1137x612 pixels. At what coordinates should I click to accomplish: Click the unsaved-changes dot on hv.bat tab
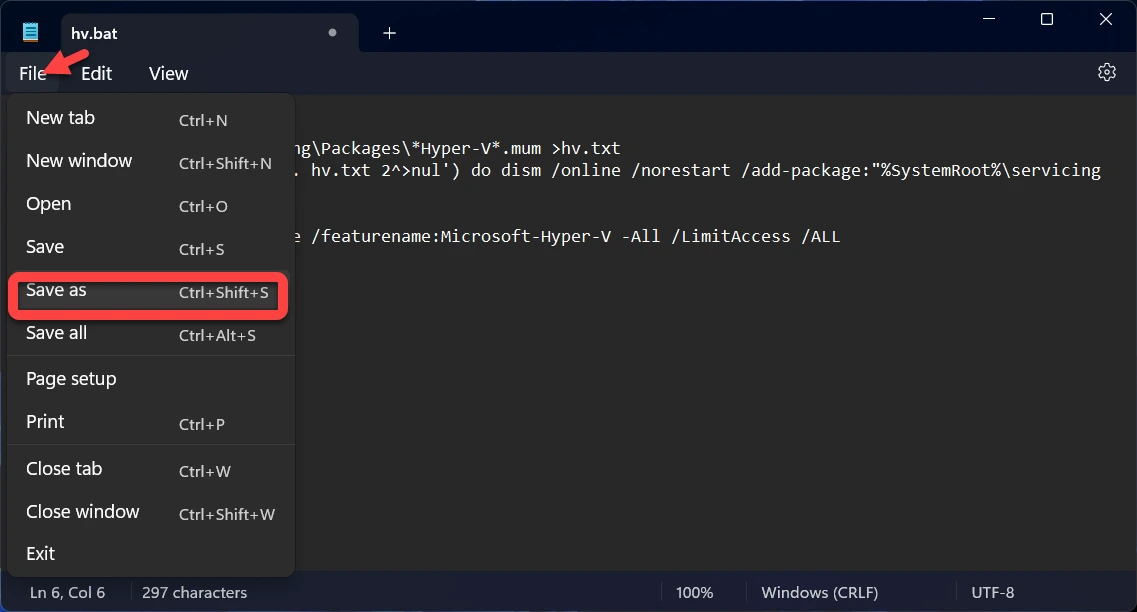[x=332, y=33]
